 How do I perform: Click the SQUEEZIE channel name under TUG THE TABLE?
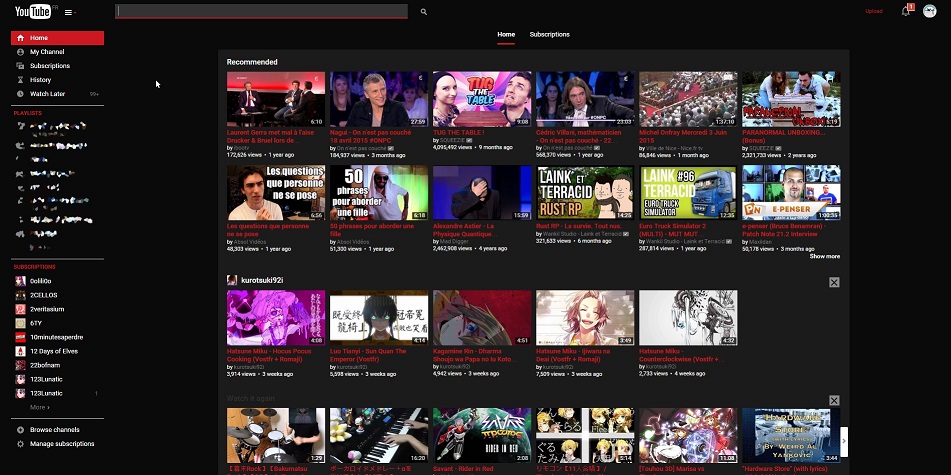pos(452,140)
